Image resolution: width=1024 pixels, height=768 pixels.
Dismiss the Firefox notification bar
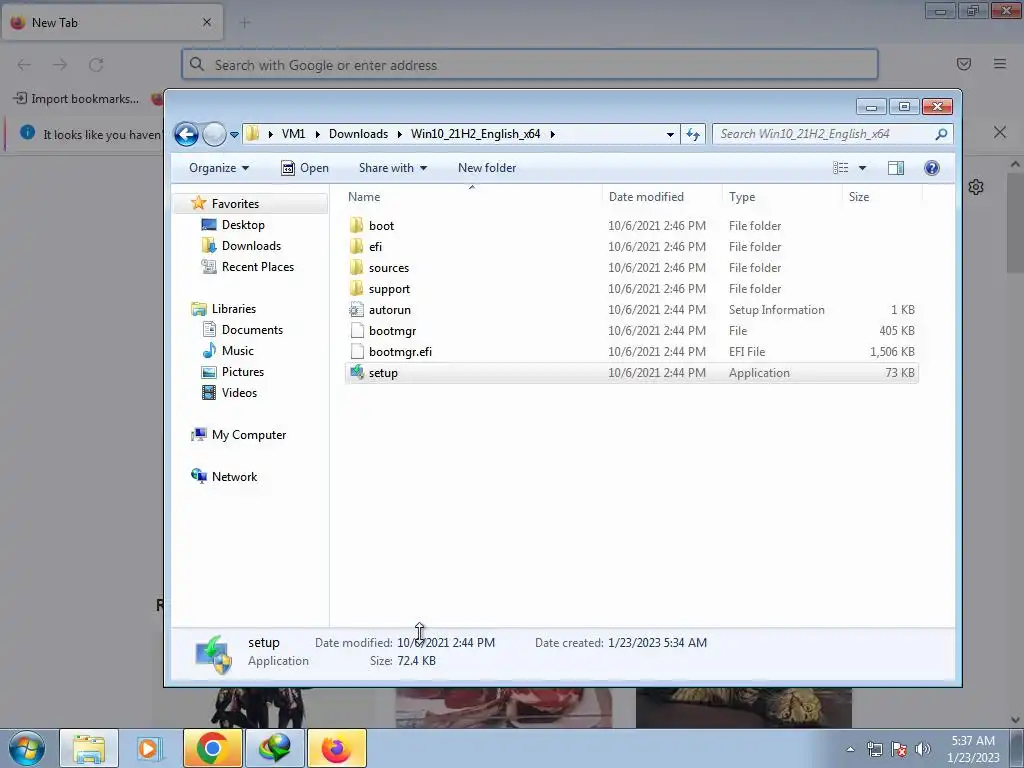1000,132
